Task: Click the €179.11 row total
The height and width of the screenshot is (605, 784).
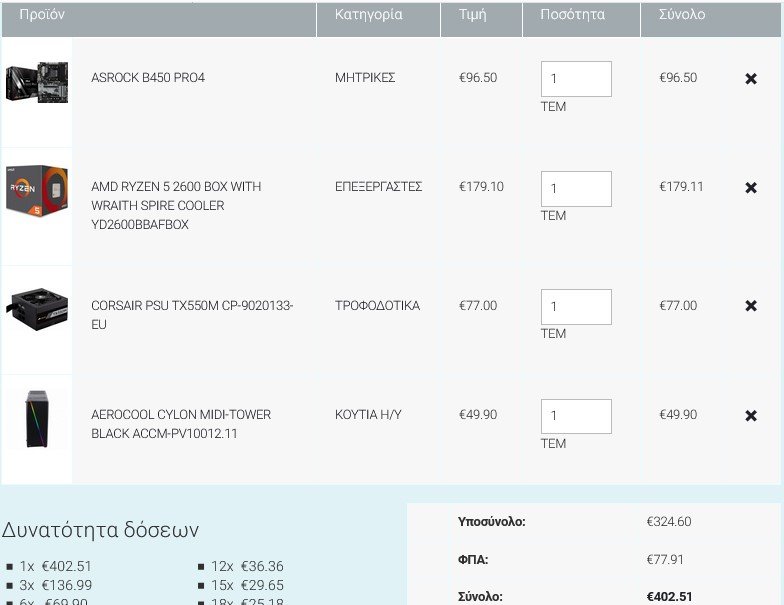Action: point(681,186)
